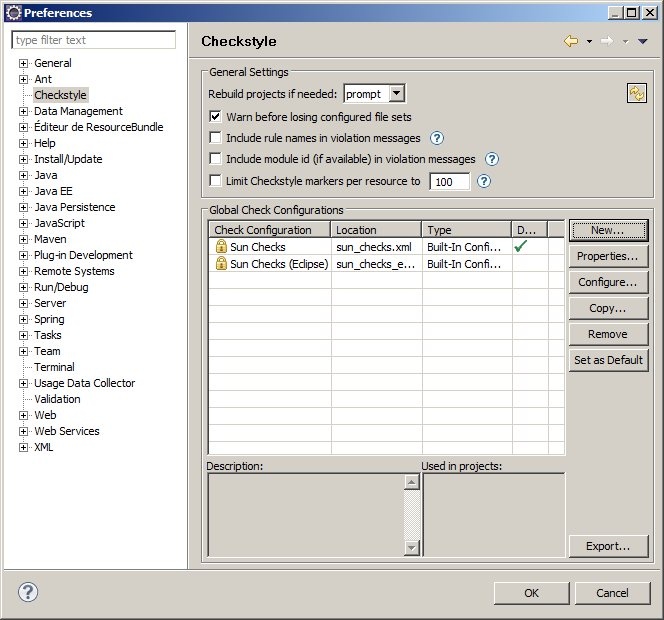Enable Include rule names in violation messages
This screenshot has height=620, width=664.
(x=215, y=138)
